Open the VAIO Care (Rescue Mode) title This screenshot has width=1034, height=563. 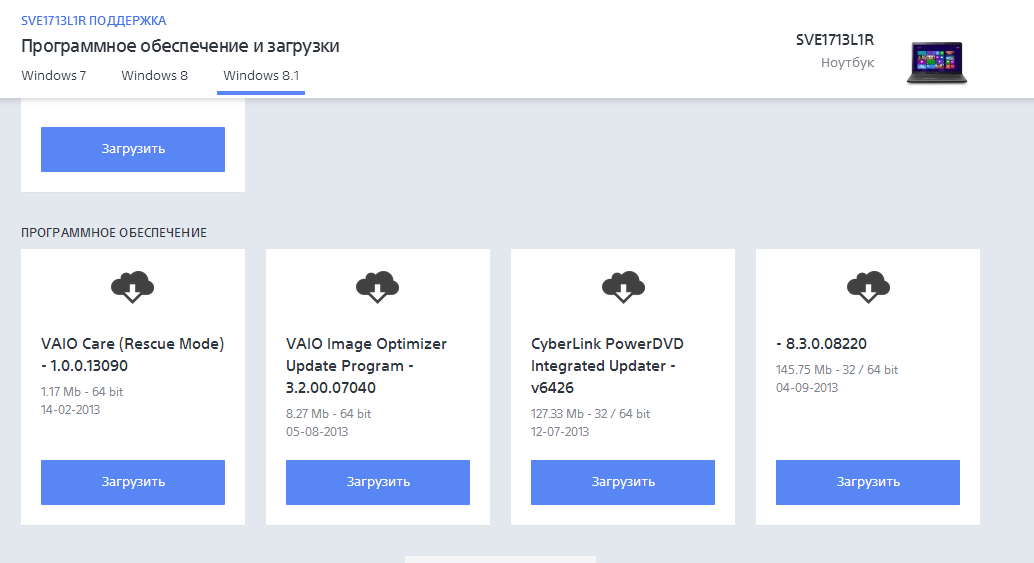point(132,354)
